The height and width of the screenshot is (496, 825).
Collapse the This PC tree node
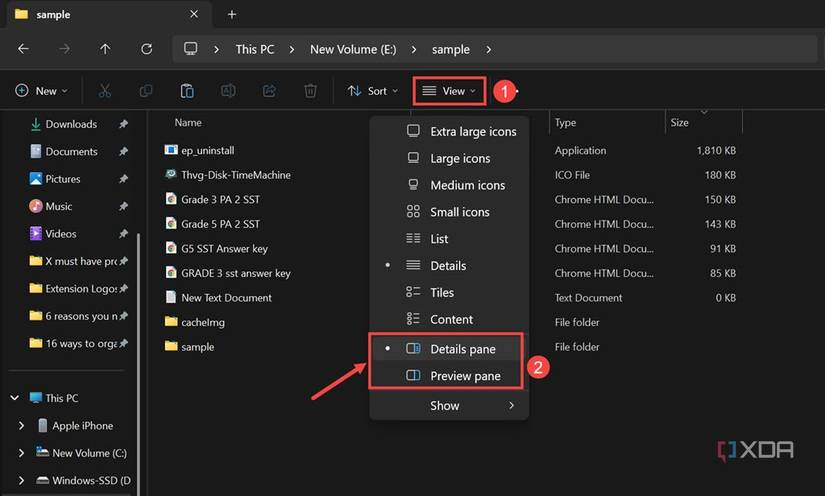[x=15, y=398]
